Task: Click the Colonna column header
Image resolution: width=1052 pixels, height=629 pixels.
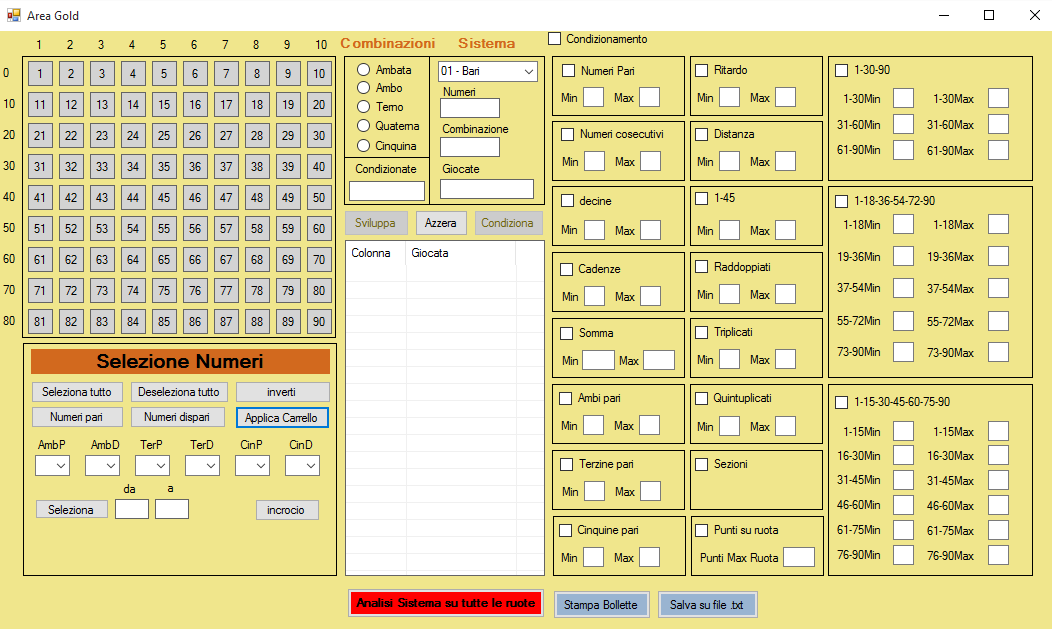Action: (374, 254)
